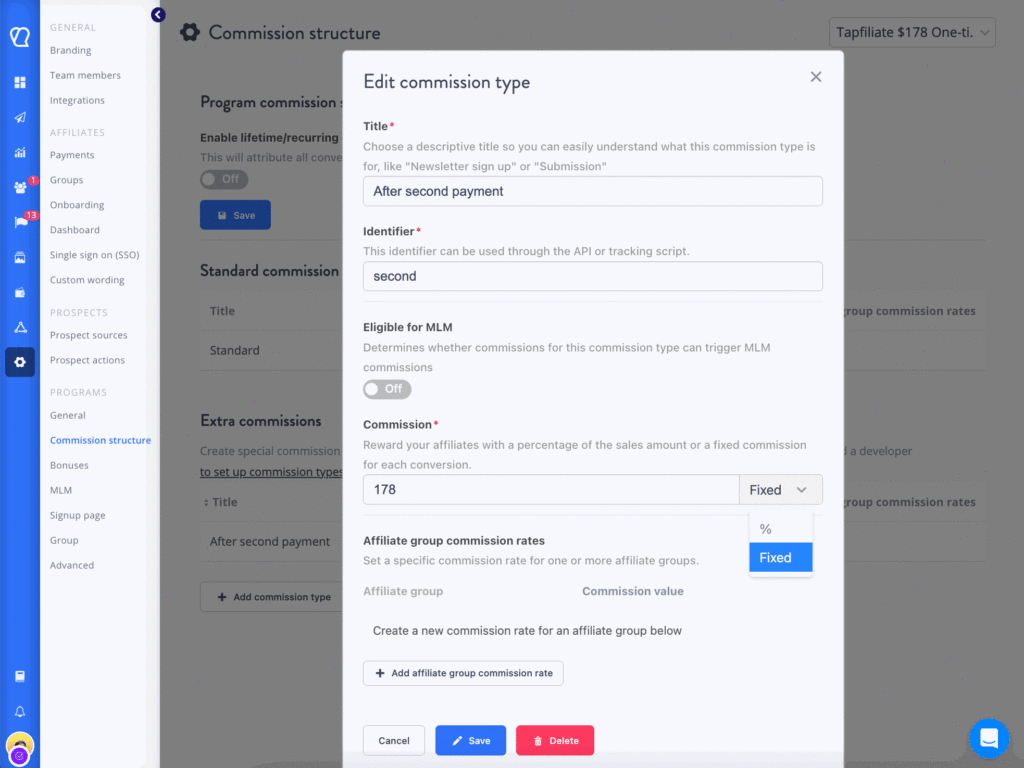Open the bar chart reports icon

(19, 152)
